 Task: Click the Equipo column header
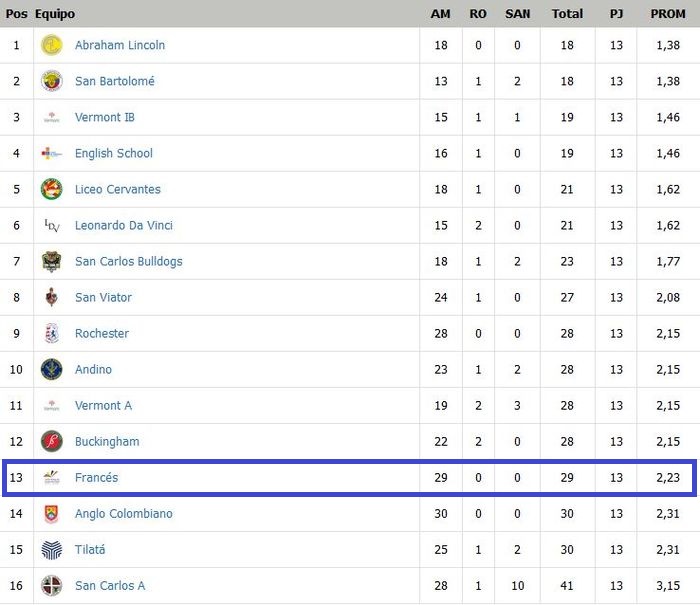coord(55,14)
